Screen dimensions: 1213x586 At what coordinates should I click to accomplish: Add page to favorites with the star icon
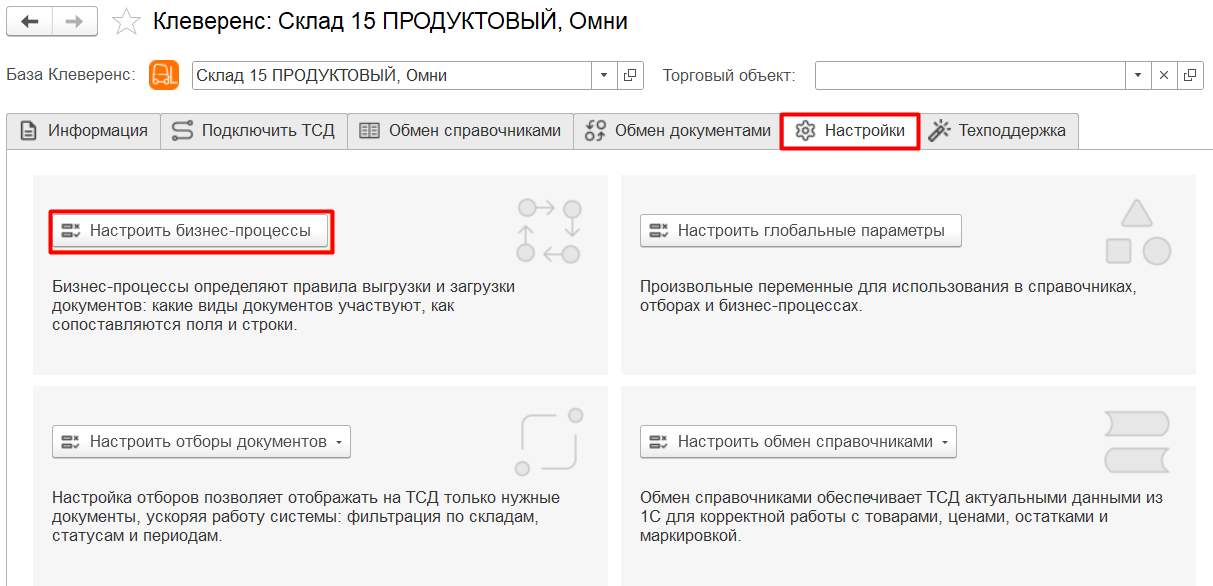click(x=126, y=21)
